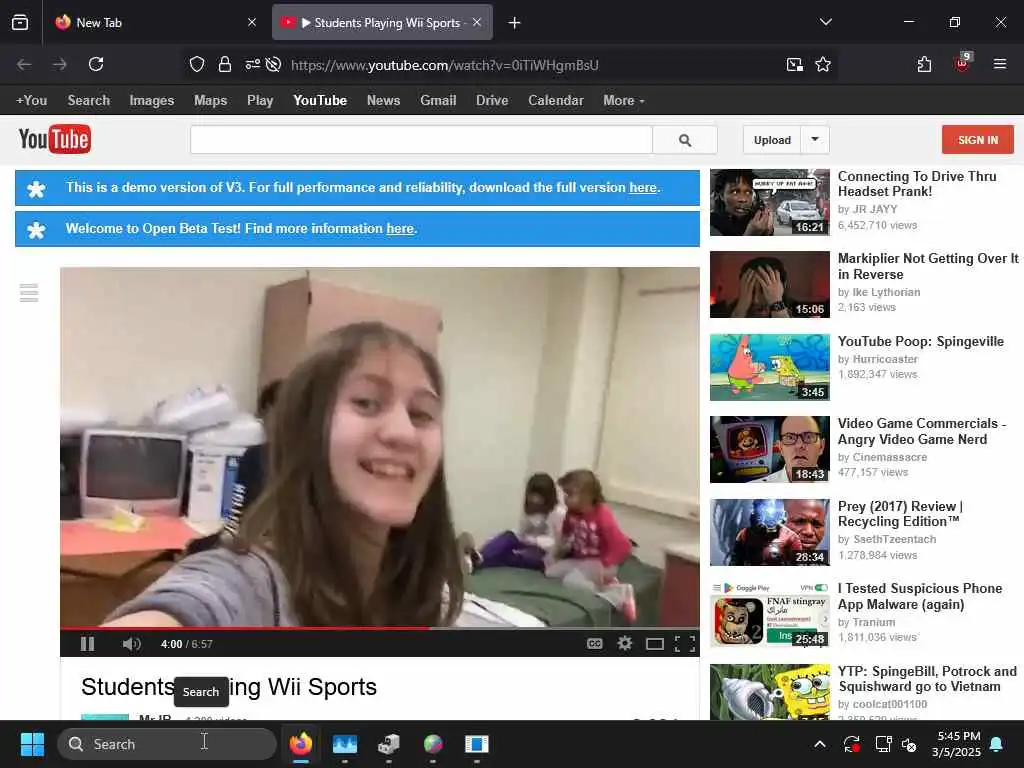Click the YouTube search magnifier button

(685, 140)
